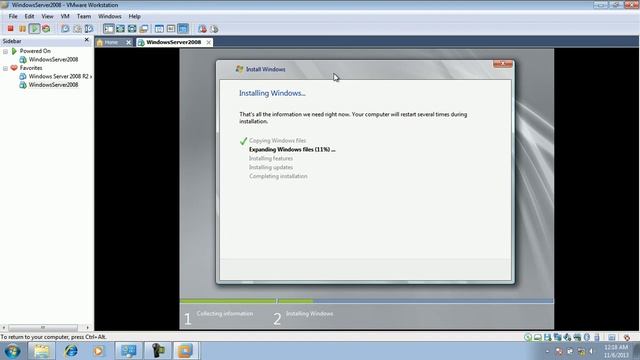Screen dimensions: 640x360
Task: Open the VM menu
Action: (65, 16)
